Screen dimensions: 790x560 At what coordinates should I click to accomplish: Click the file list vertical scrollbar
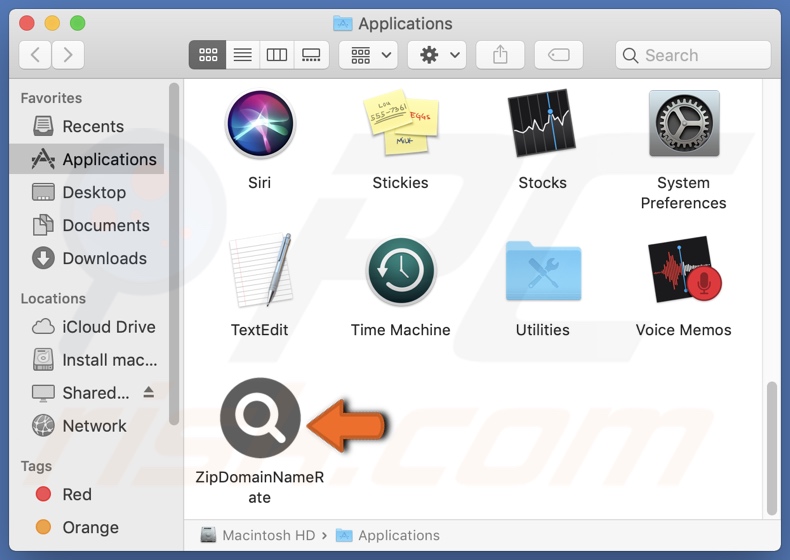[x=771, y=448]
